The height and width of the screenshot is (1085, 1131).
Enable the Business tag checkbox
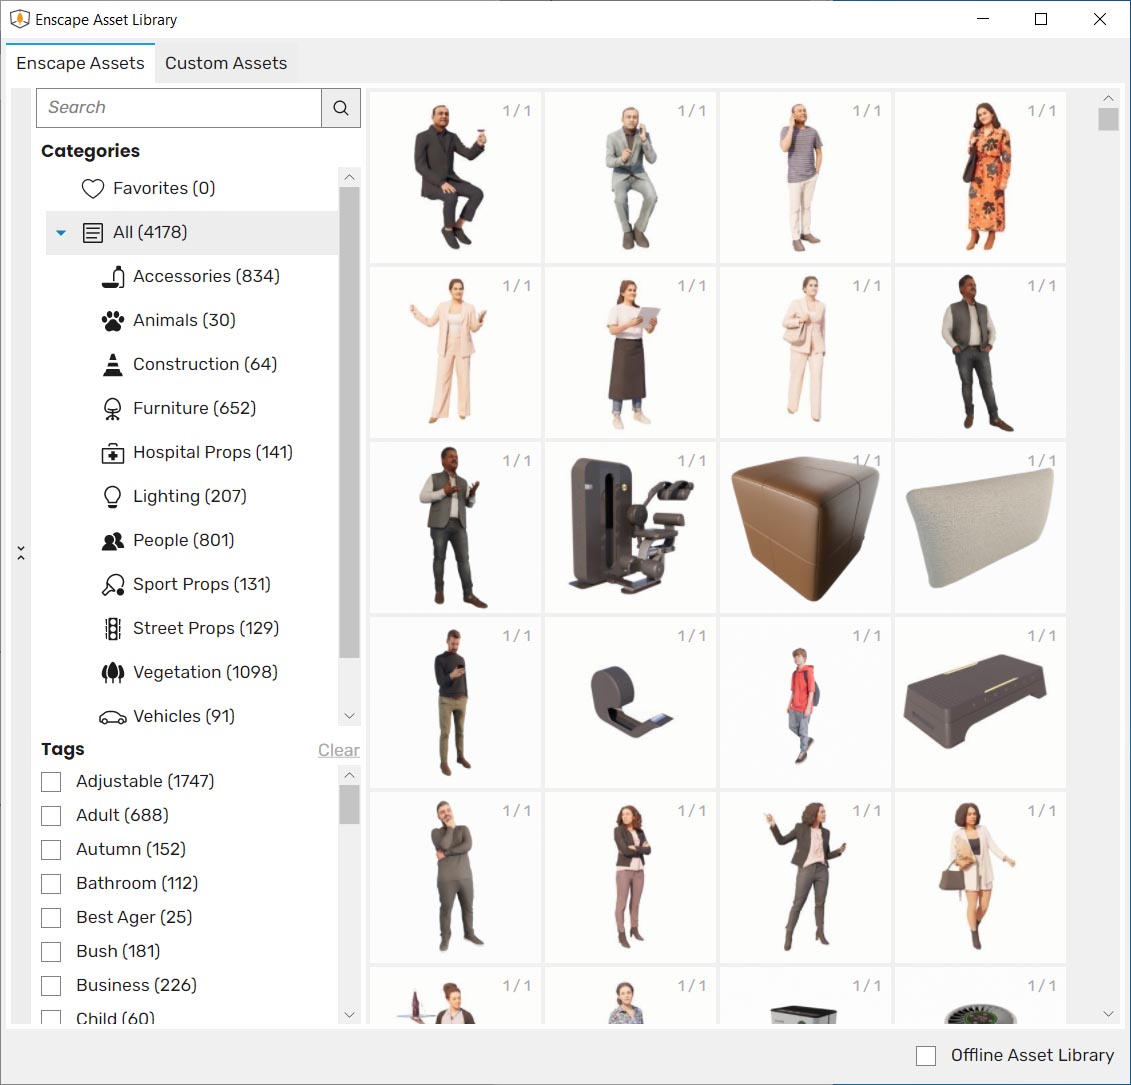[51, 985]
